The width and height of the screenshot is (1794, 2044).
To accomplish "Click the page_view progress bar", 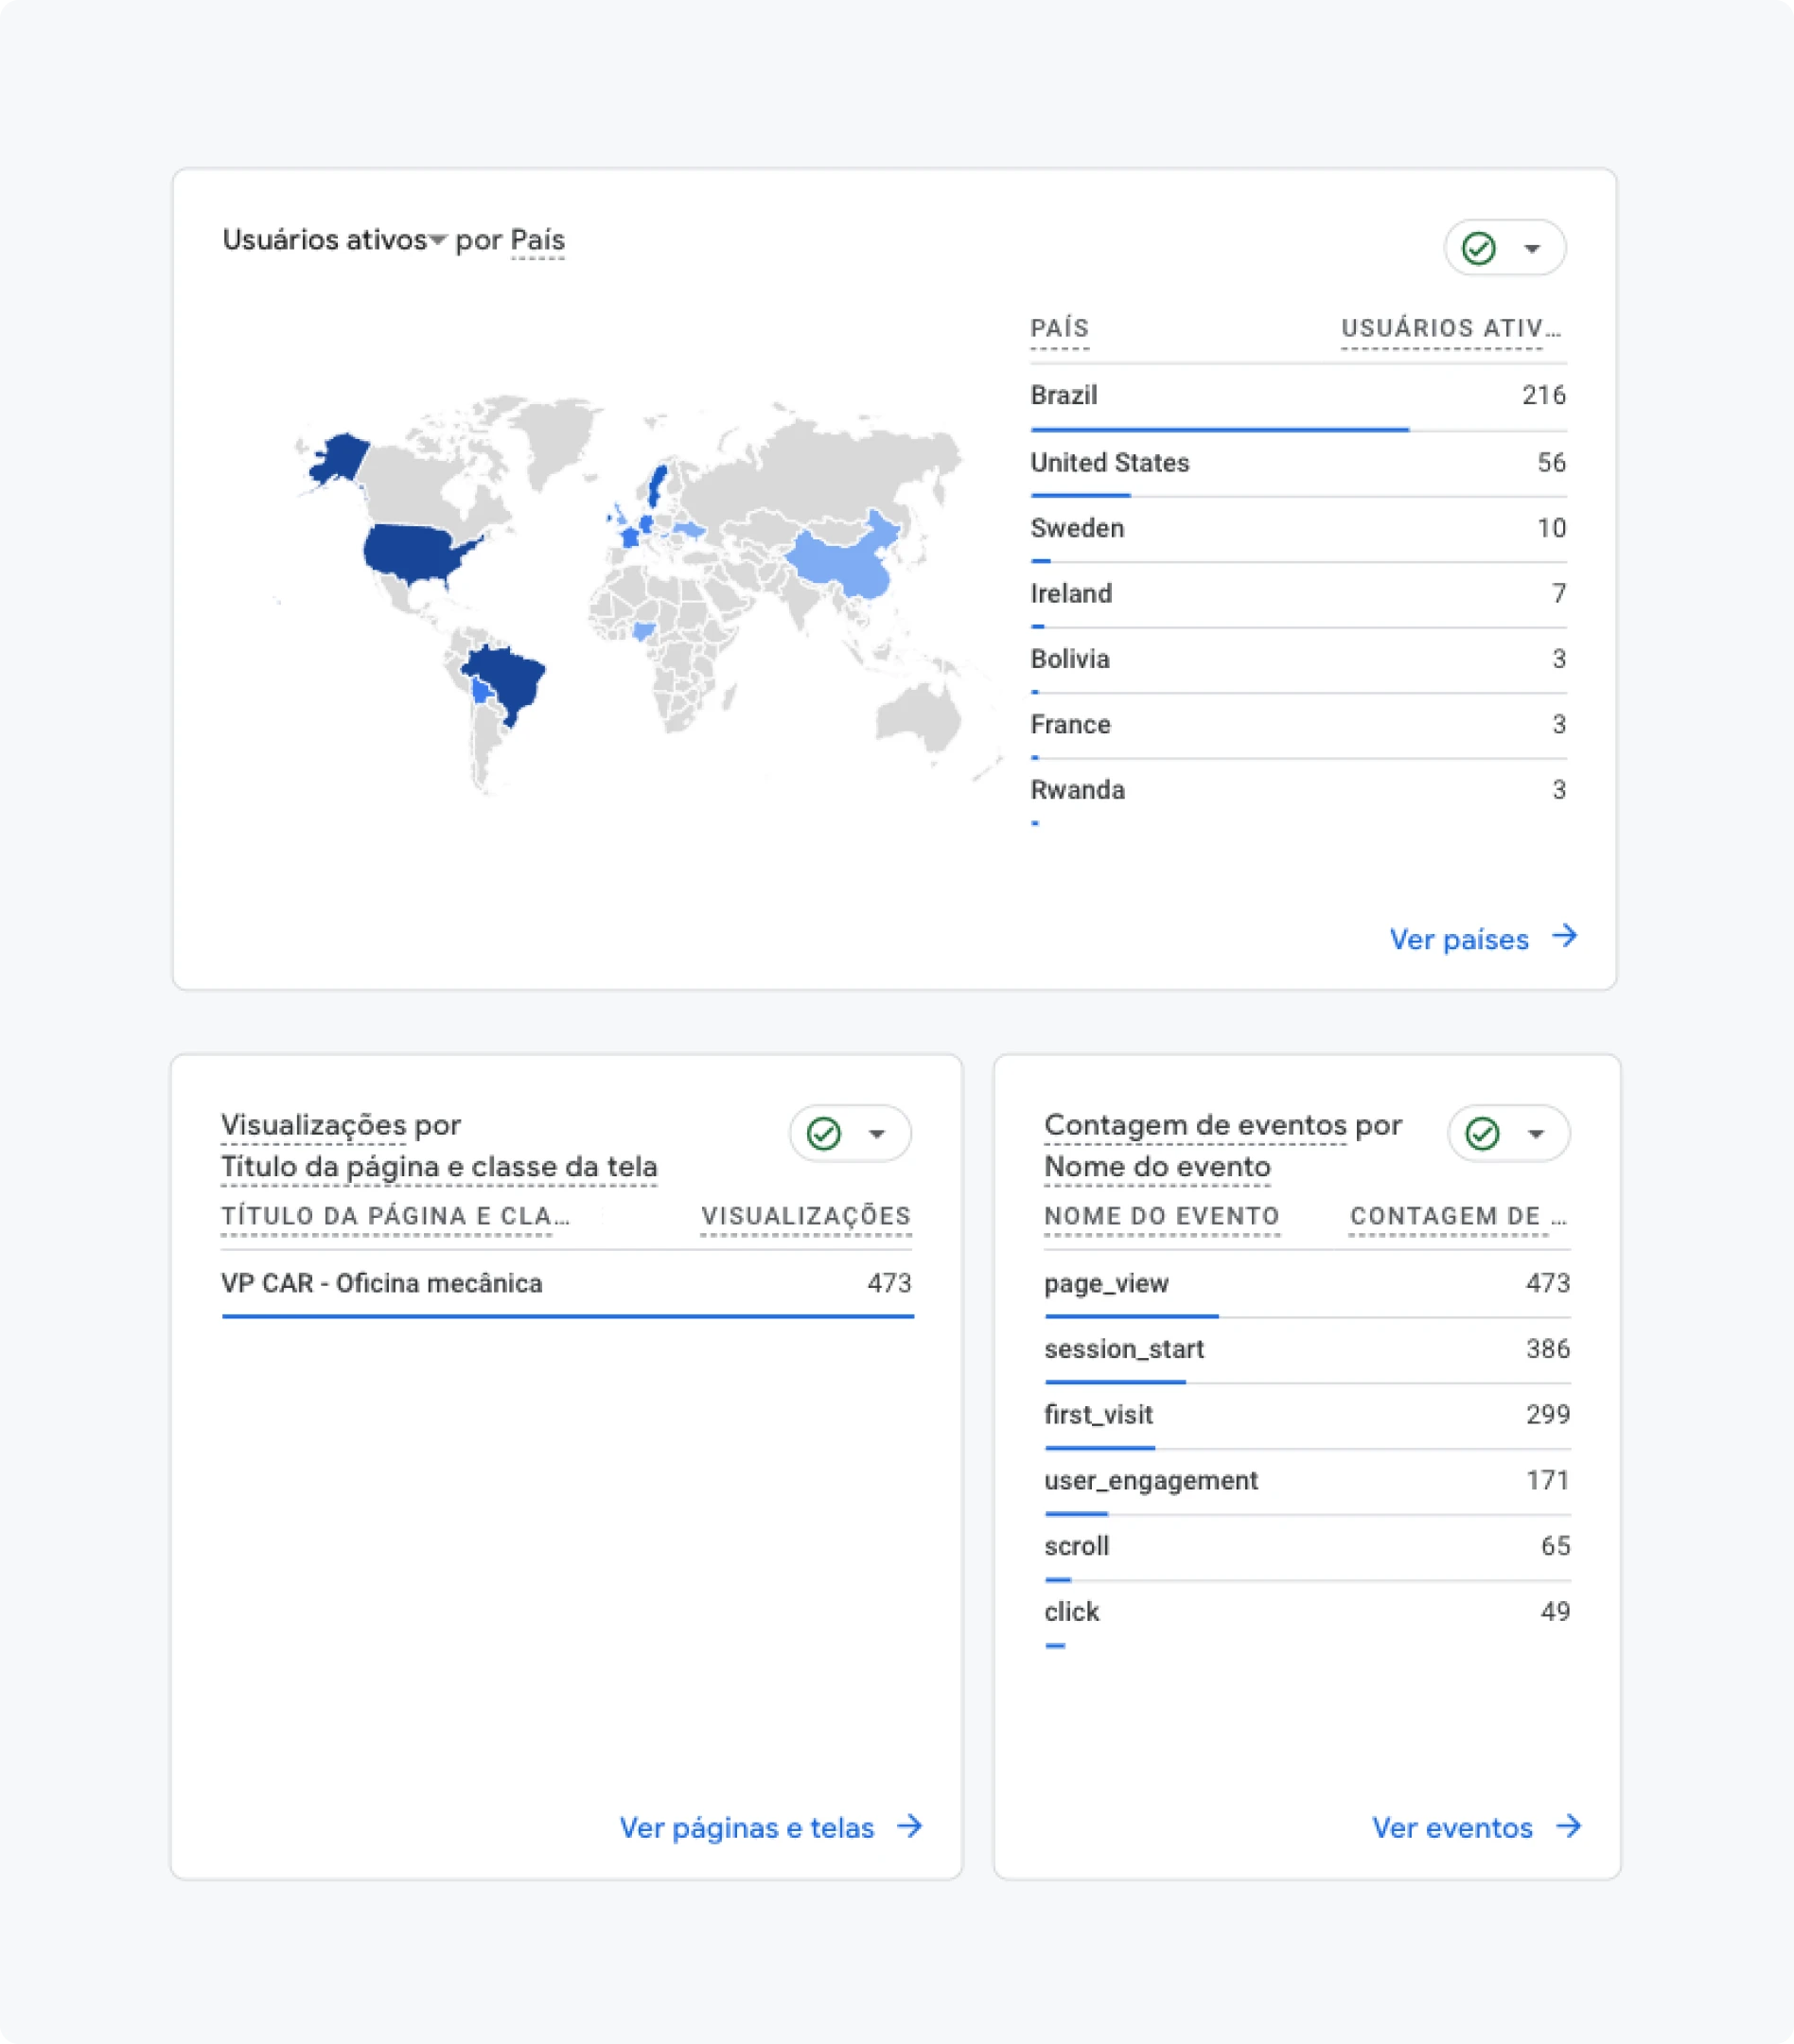I will click(x=1131, y=1316).
